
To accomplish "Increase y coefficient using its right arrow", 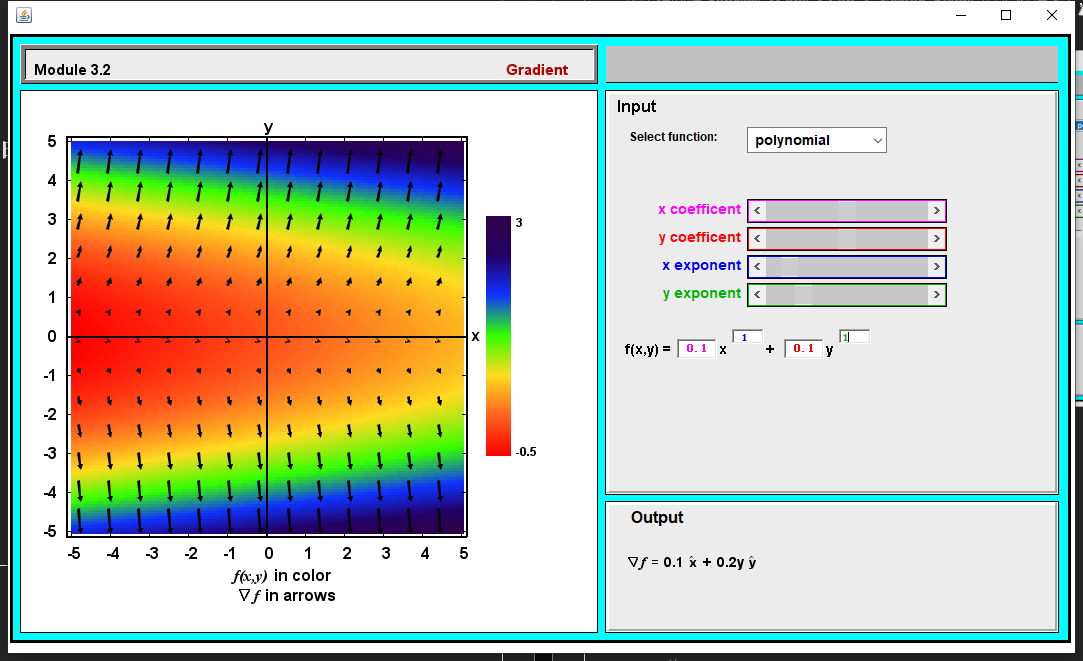I will (x=936, y=239).
